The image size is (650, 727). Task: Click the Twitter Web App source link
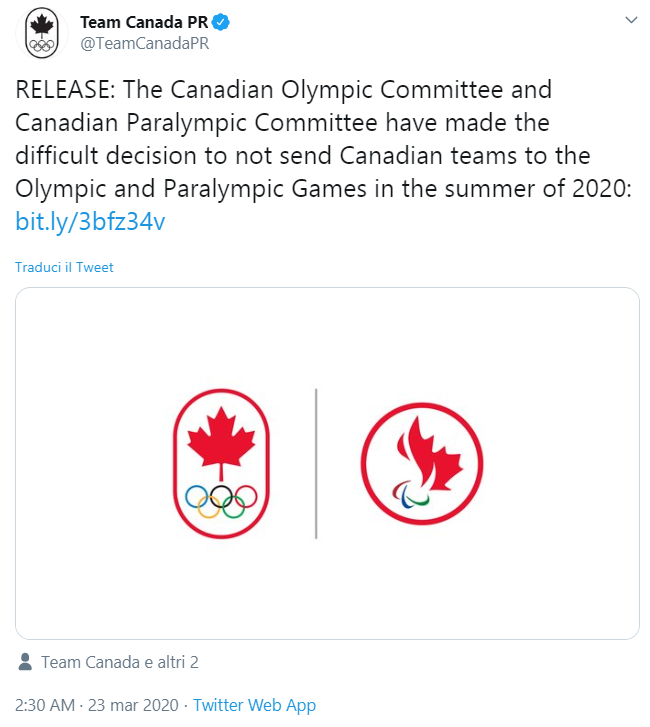(x=254, y=705)
